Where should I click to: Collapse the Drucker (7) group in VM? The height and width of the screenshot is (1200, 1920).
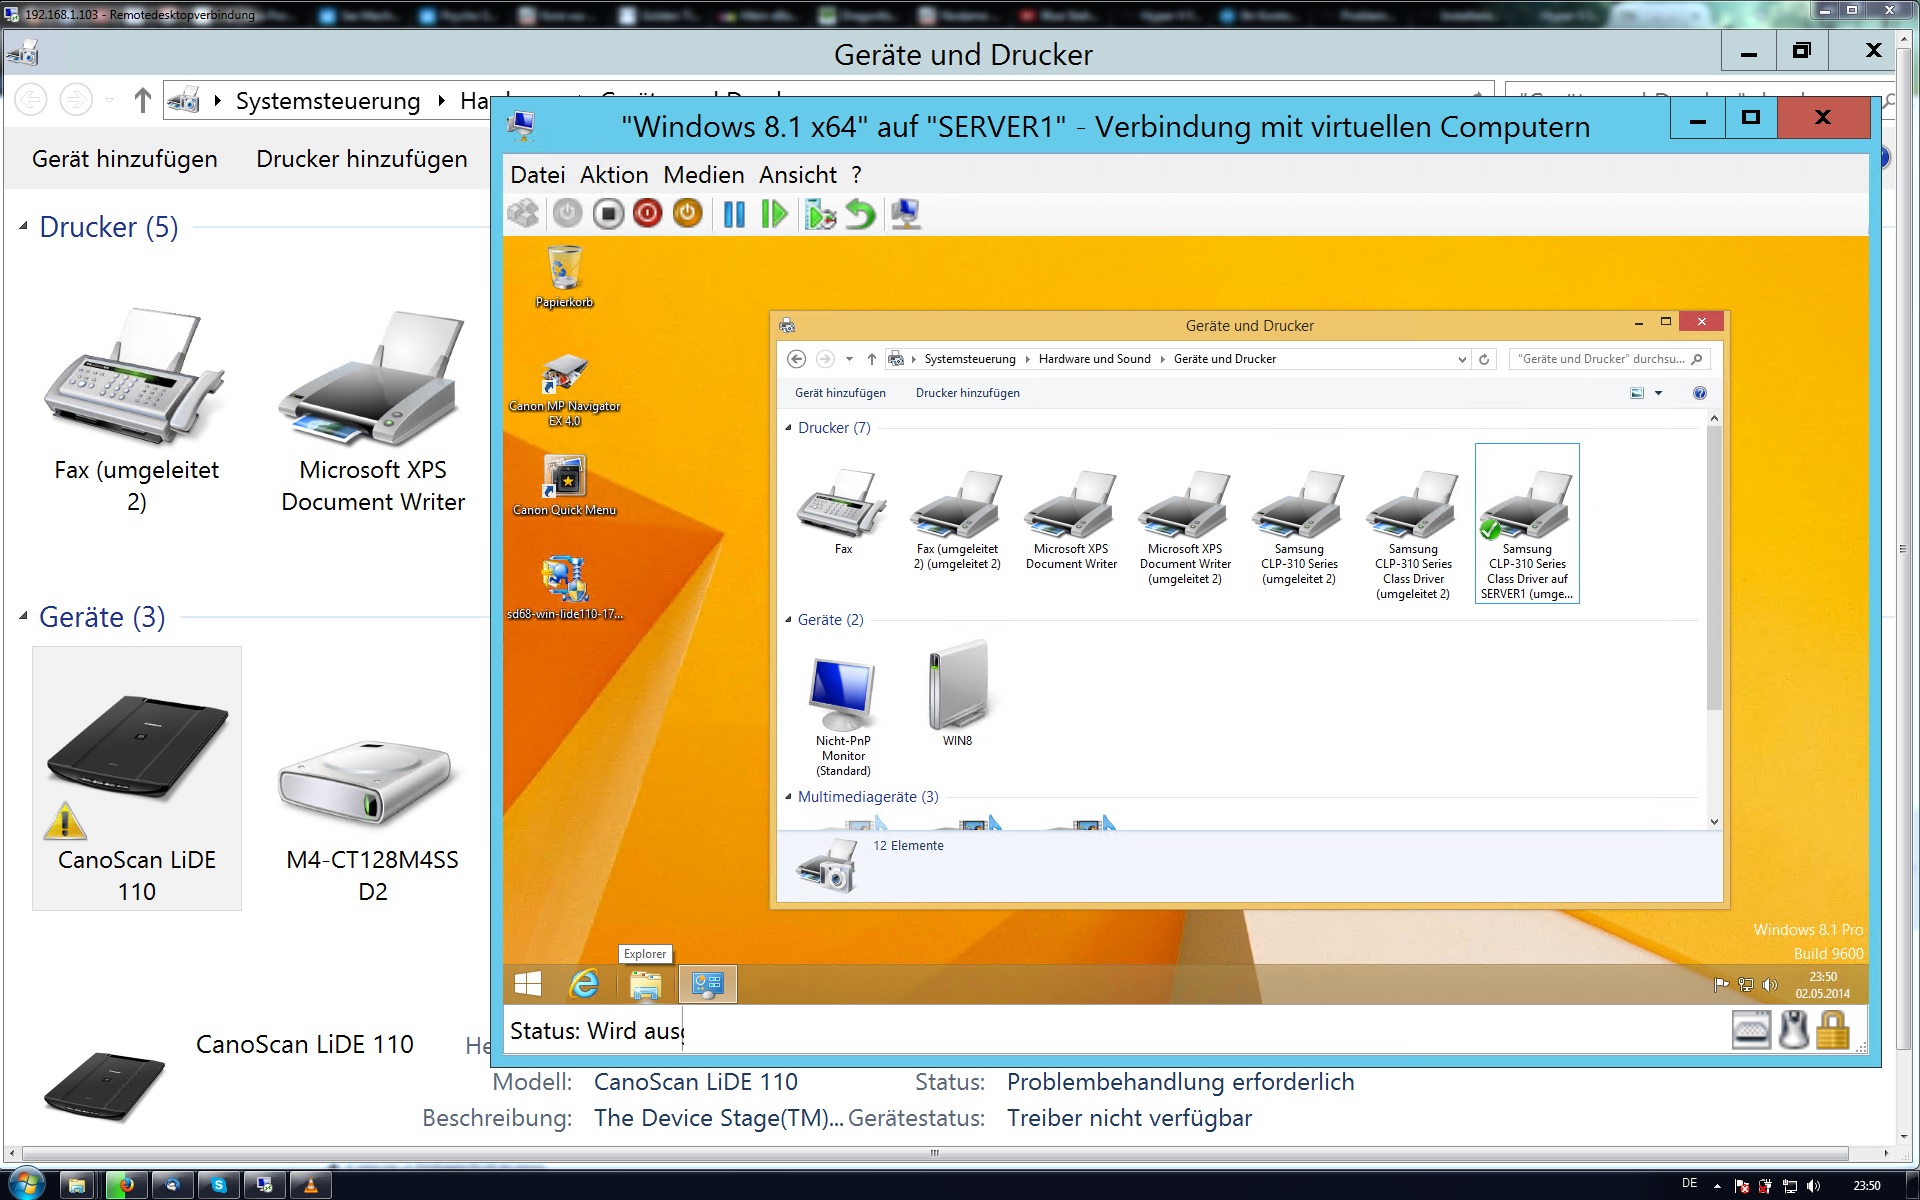(x=788, y=428)
